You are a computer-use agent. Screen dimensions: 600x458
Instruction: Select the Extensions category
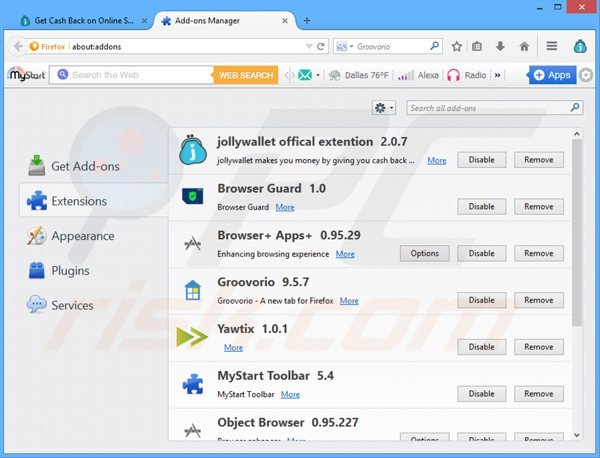(94, 200)
